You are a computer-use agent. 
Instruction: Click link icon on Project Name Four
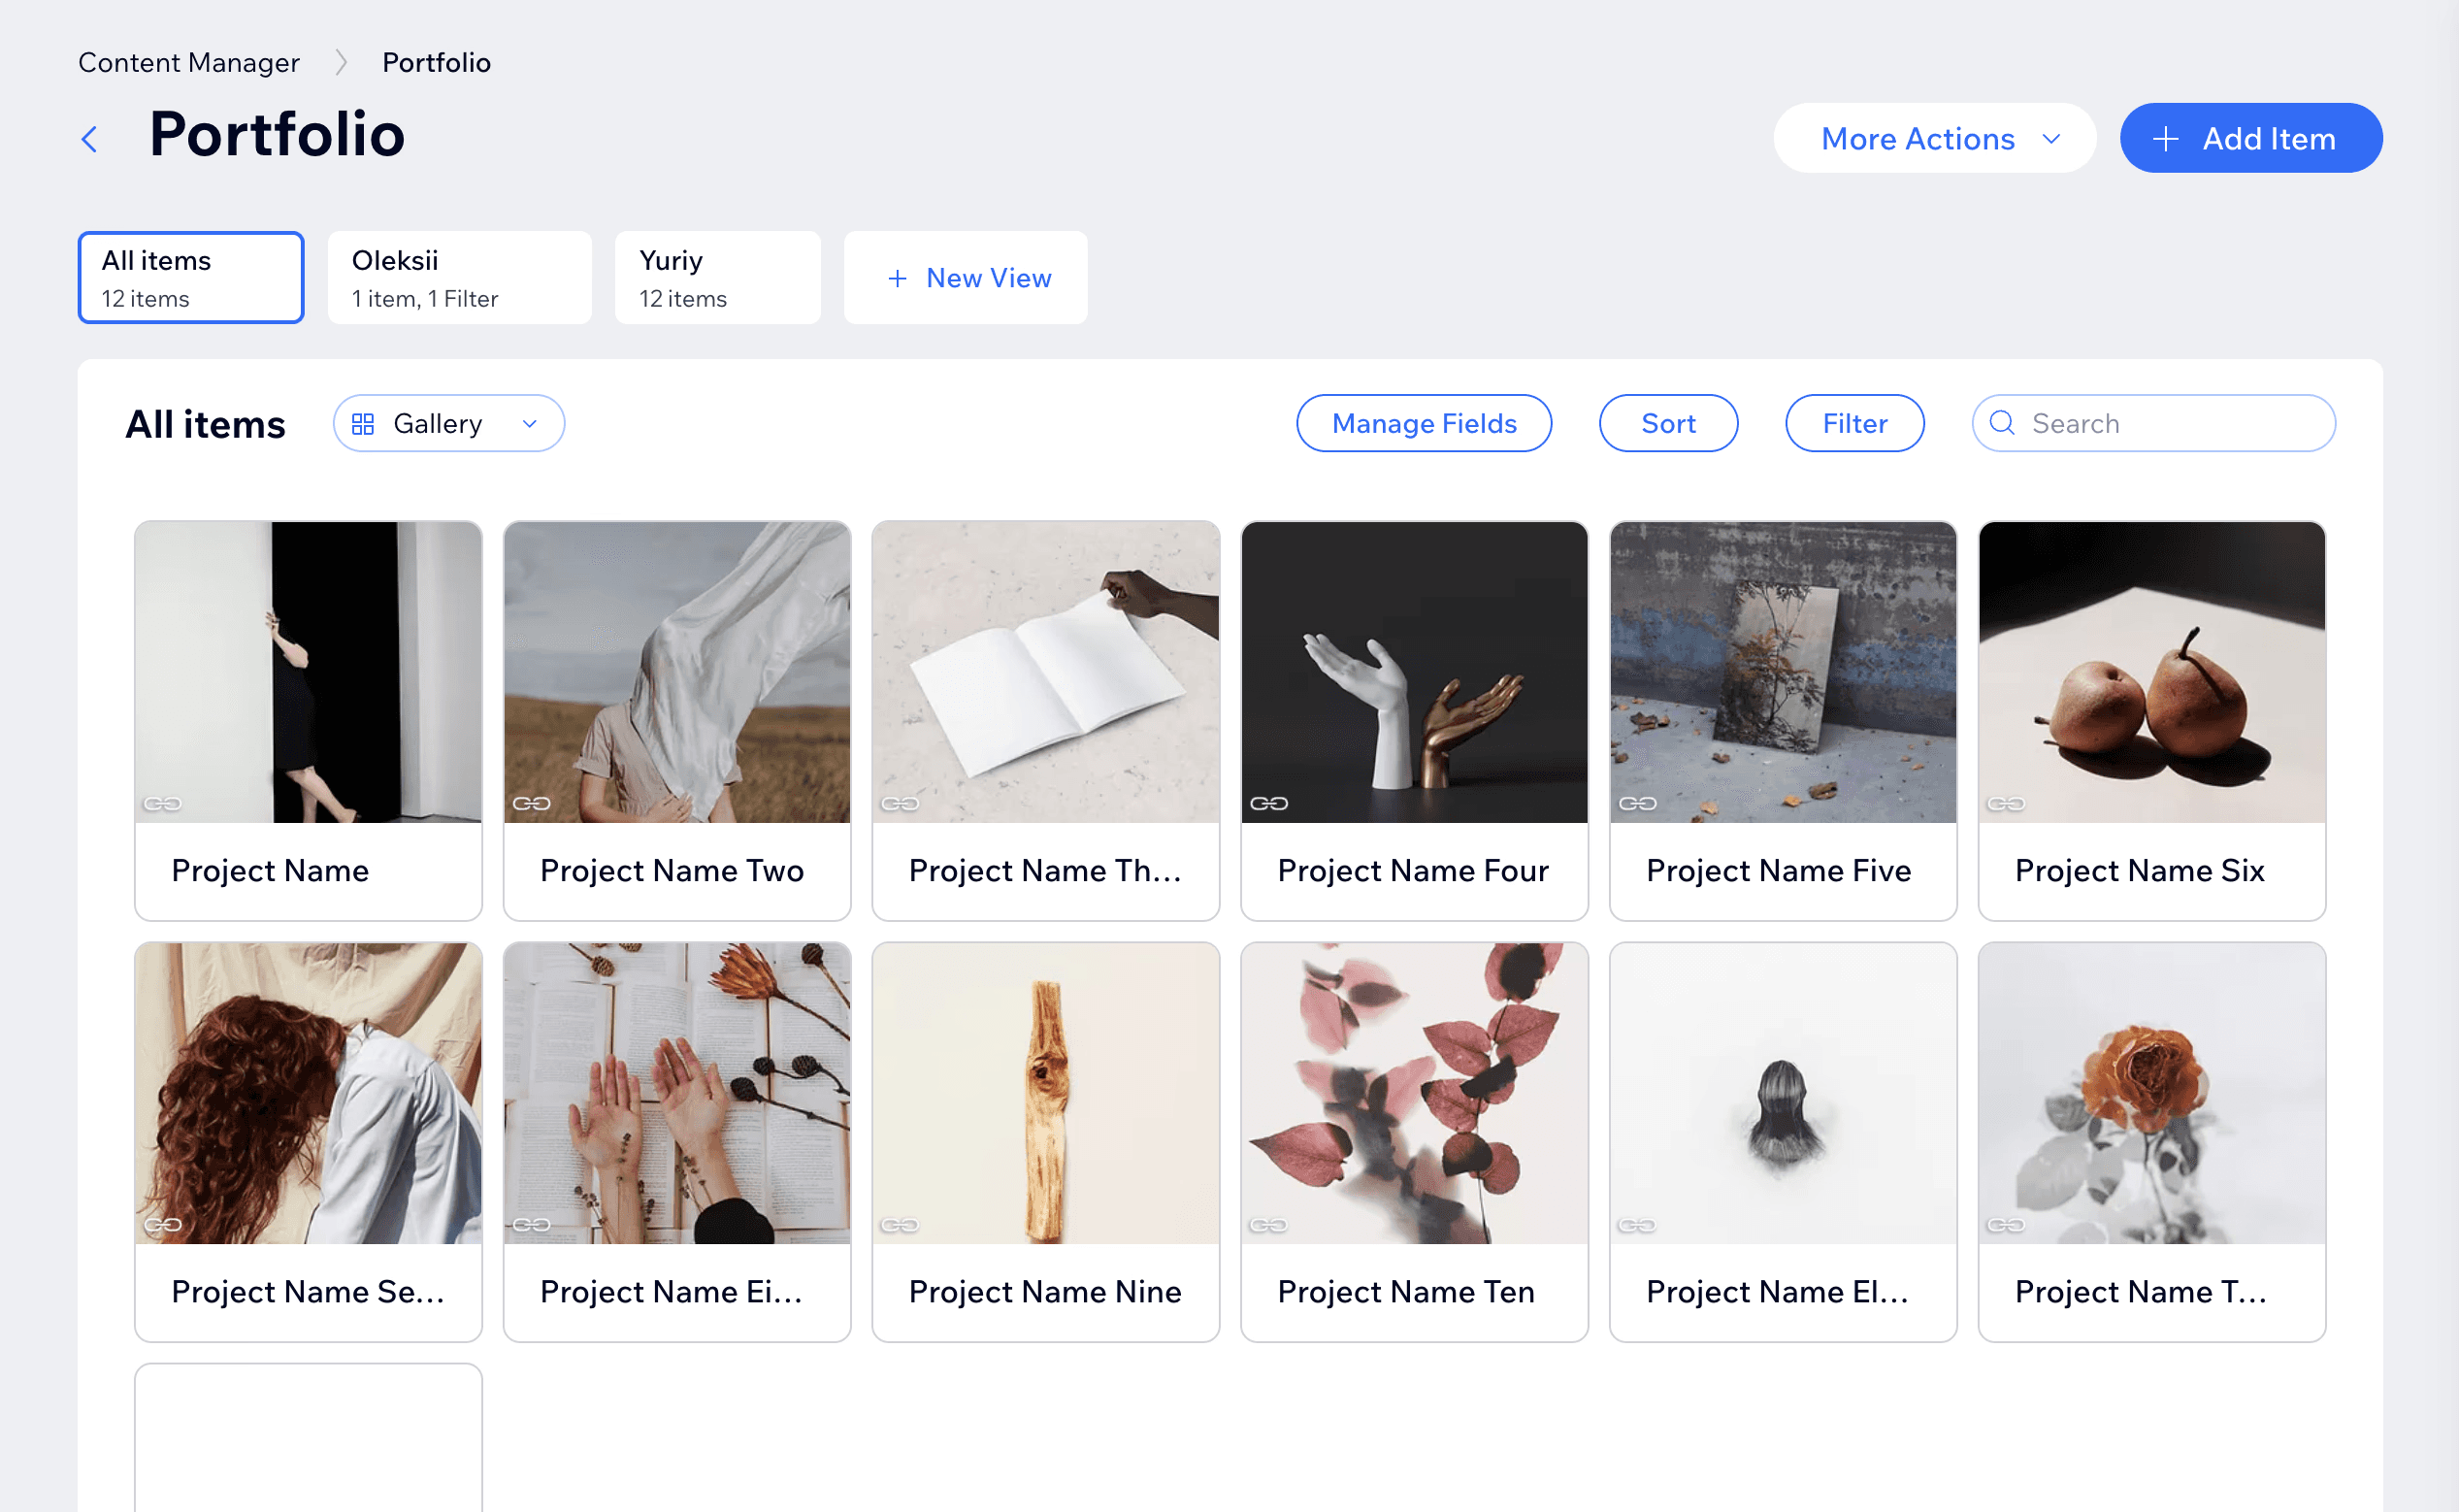click(x=1268, y=803)
